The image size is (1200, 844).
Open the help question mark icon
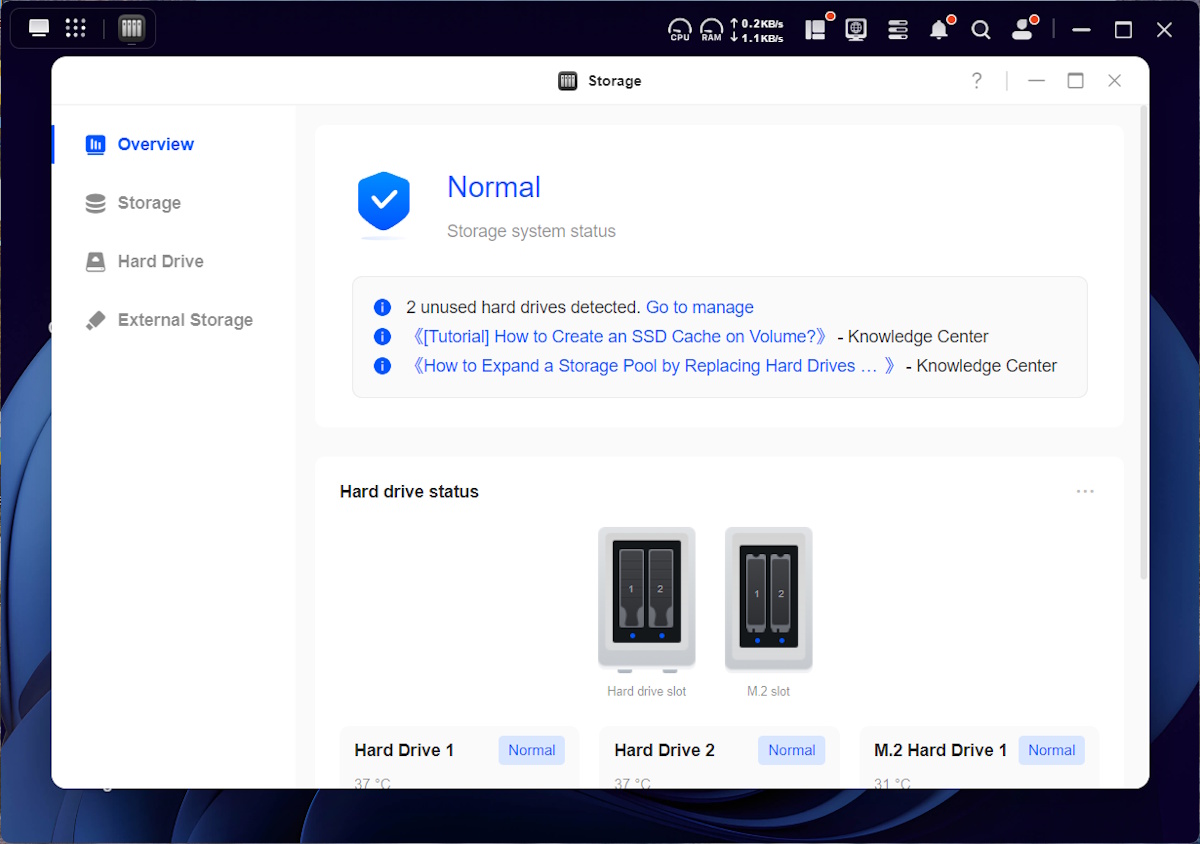[977, 81]
